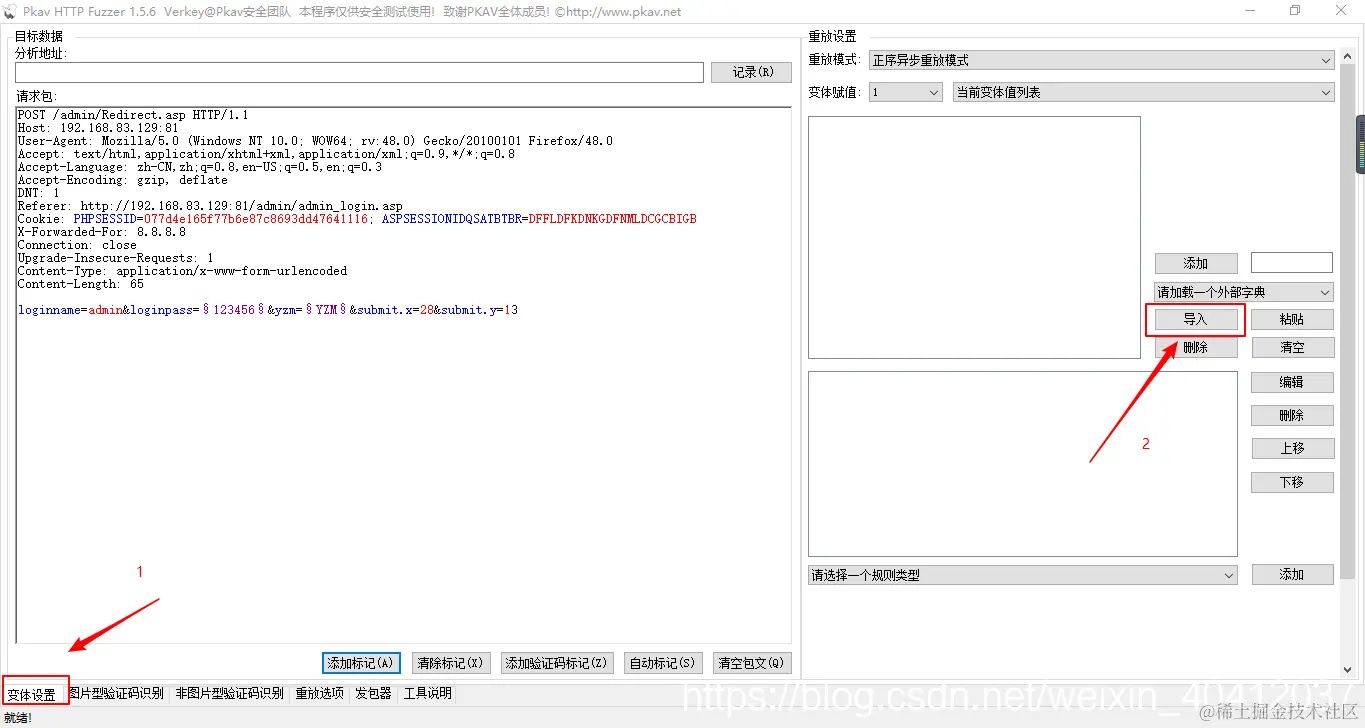The width and height of the screenshot is (1365, 728).
Task: Switch to the 变体设置 tab
Action: pyautogui.click(x=33, y=694)
